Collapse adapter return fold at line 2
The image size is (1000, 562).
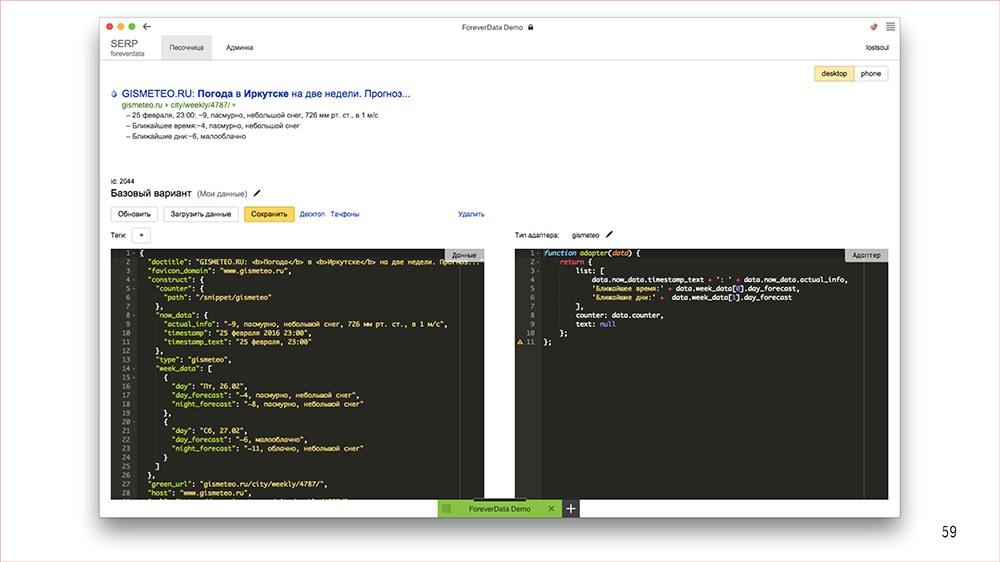(538, 262)
